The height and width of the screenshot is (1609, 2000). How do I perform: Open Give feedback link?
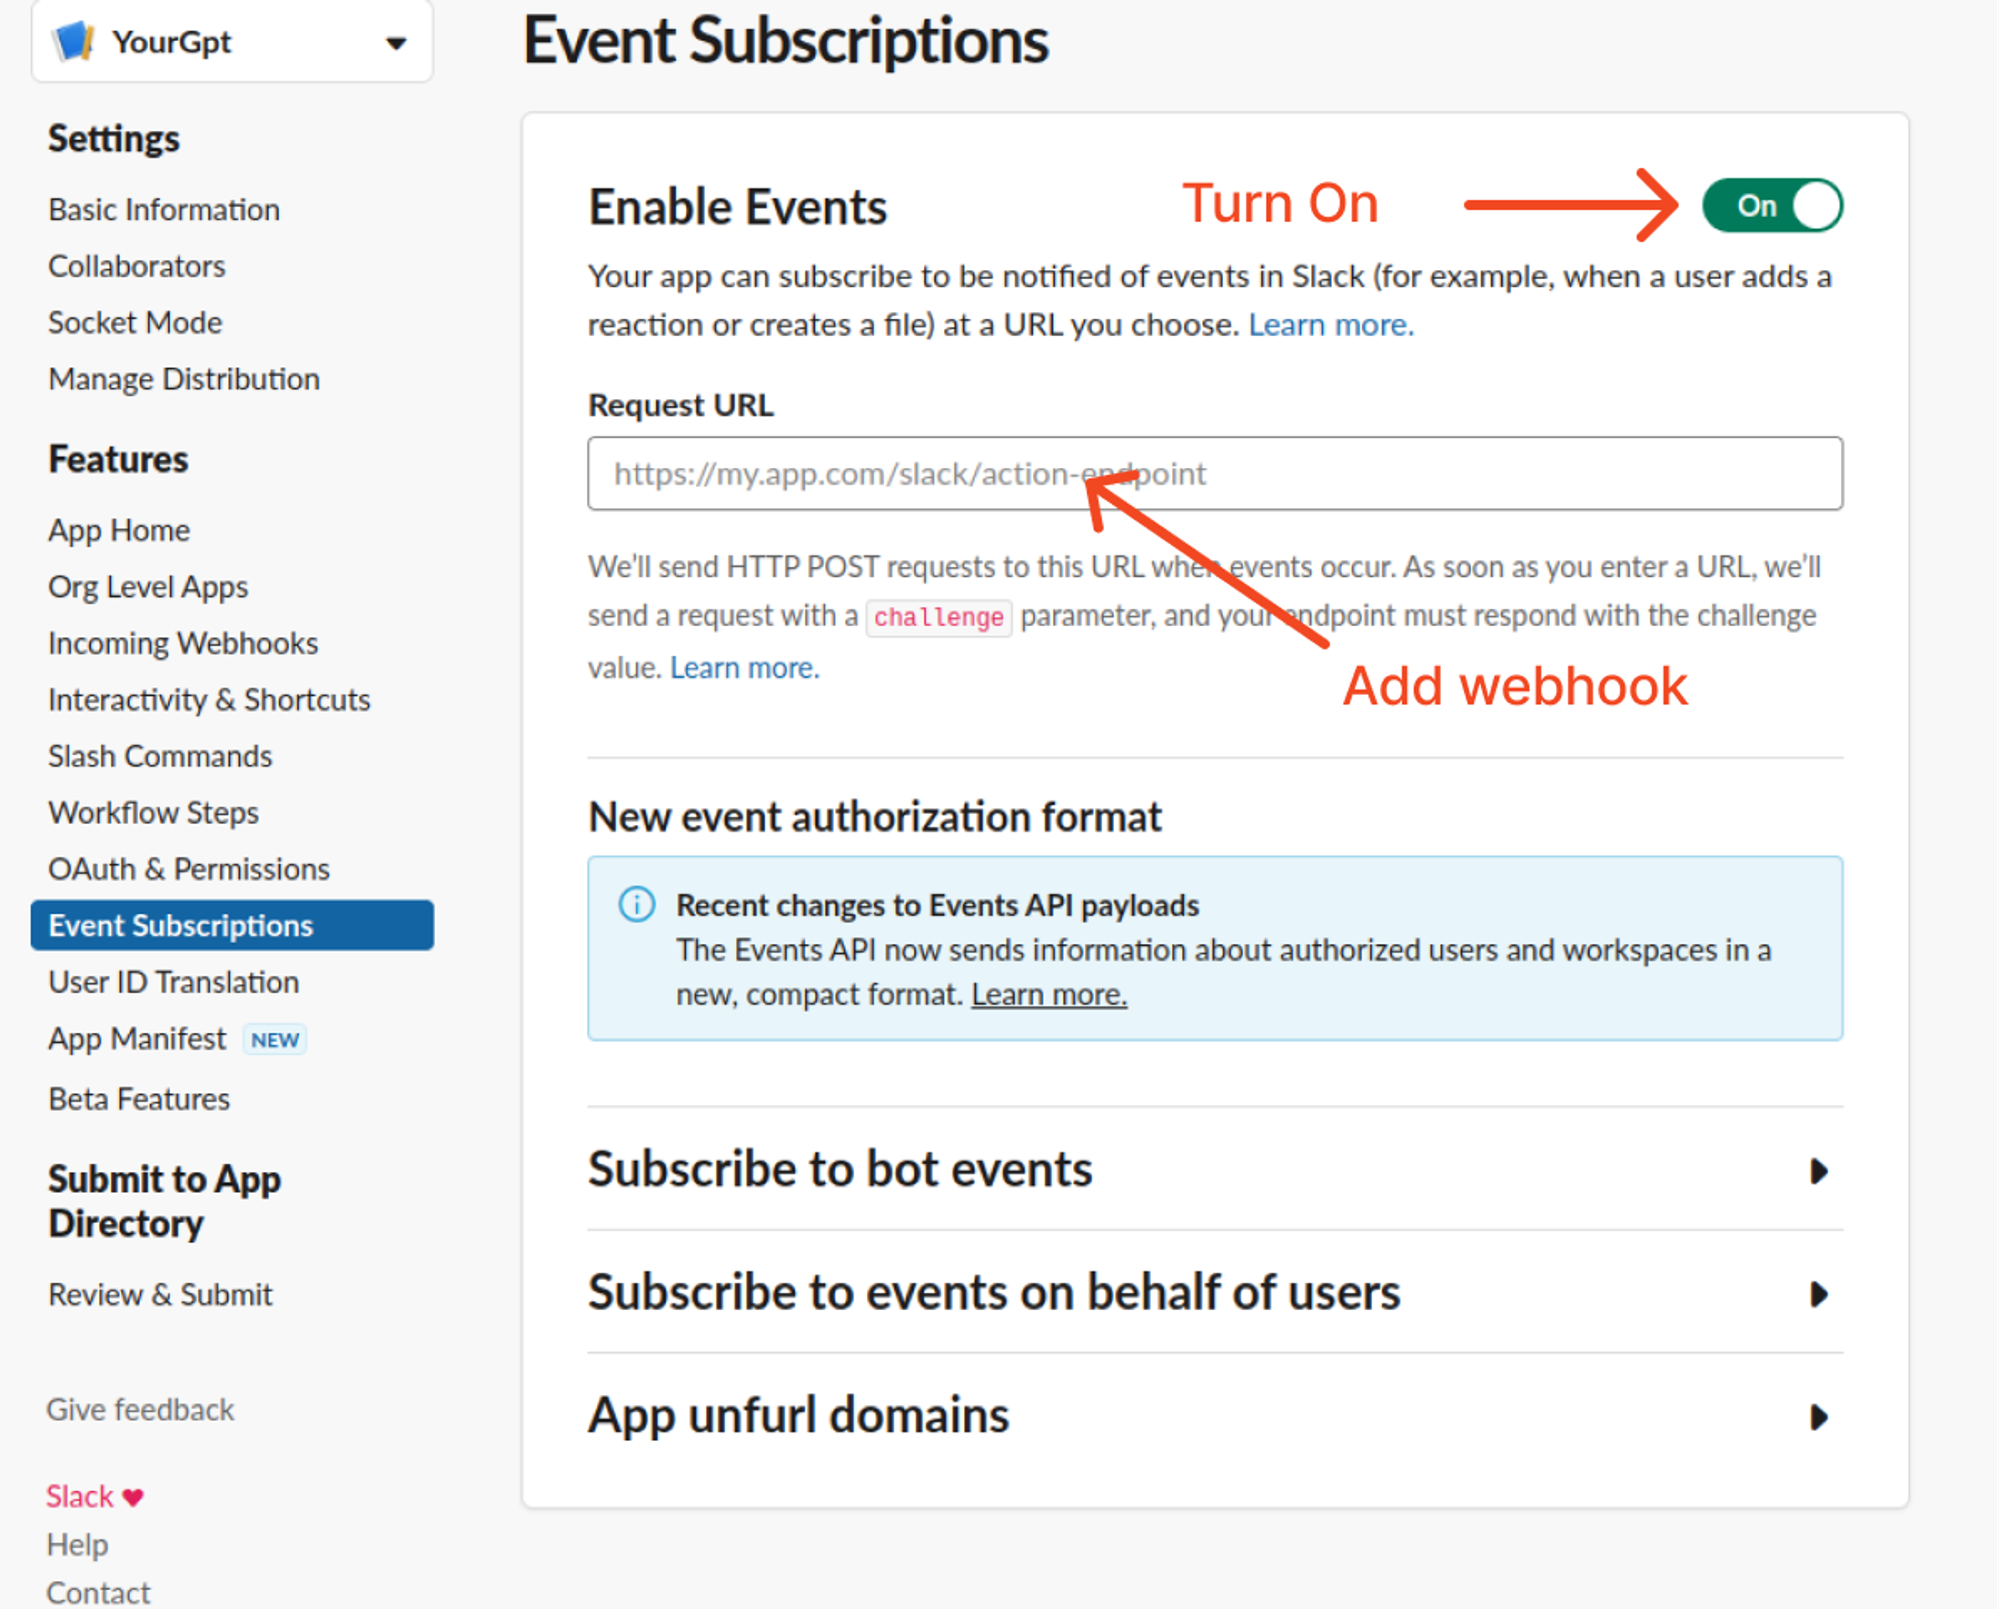click(140, 1410)
